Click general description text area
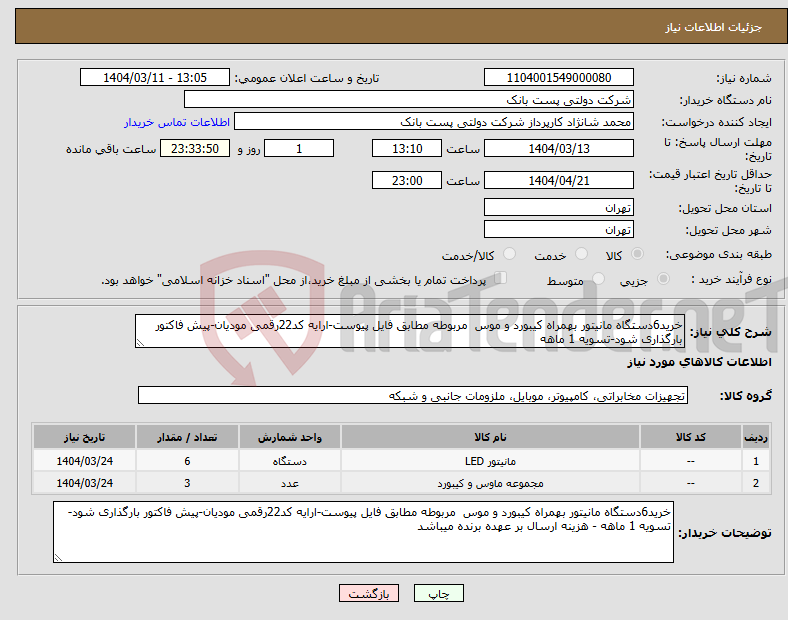788x620 pixels. [410, 331]
